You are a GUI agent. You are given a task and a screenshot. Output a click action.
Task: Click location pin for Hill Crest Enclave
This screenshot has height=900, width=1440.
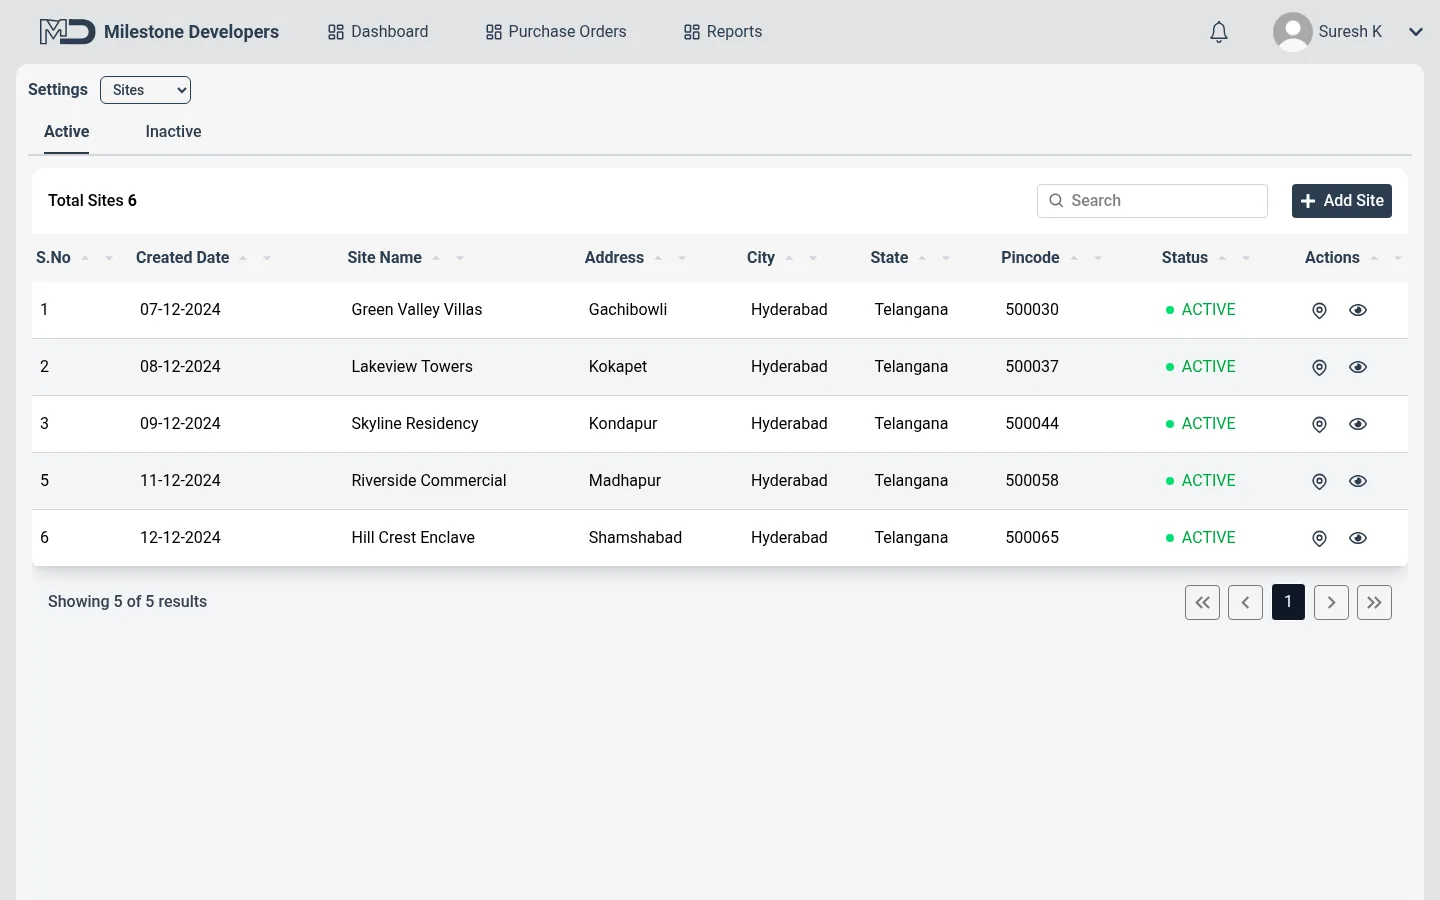click(1319, 538)
